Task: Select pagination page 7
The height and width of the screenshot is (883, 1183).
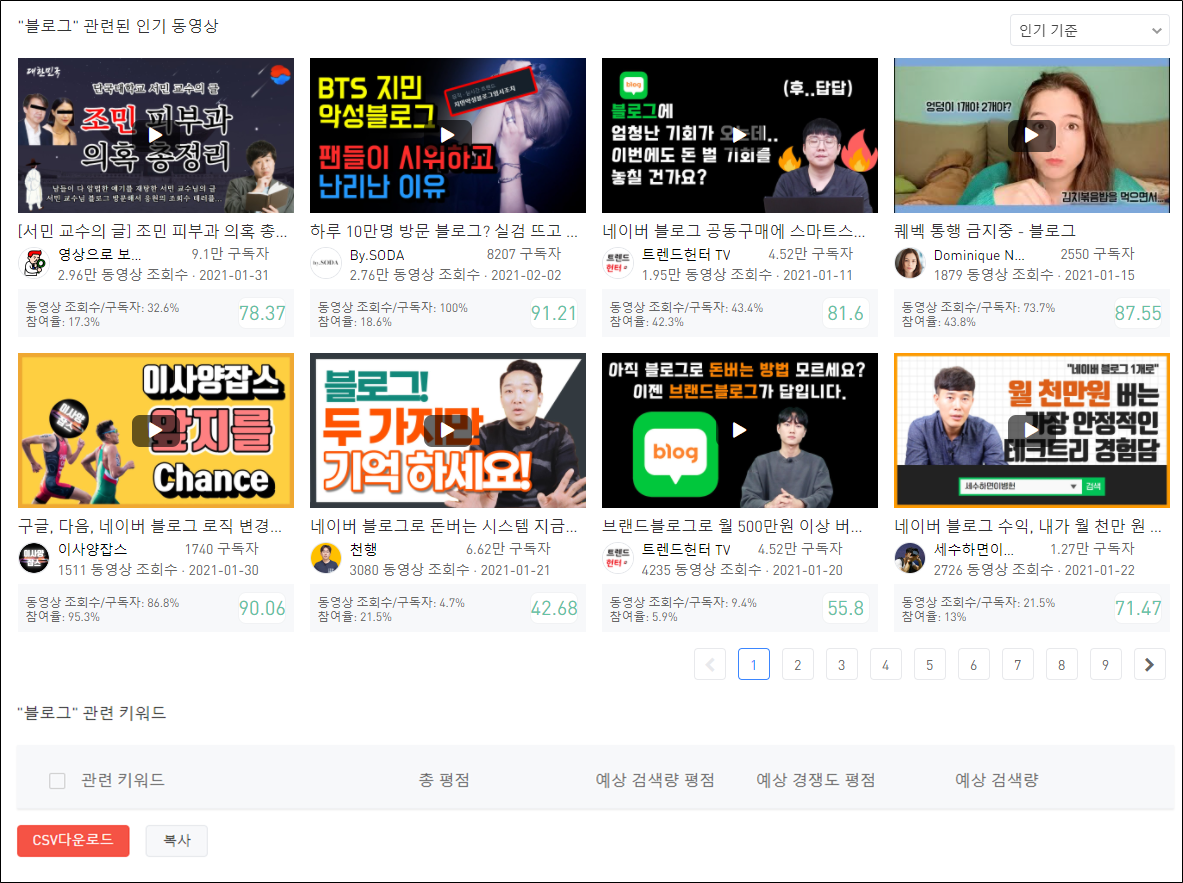Action: click(1018, 664)
